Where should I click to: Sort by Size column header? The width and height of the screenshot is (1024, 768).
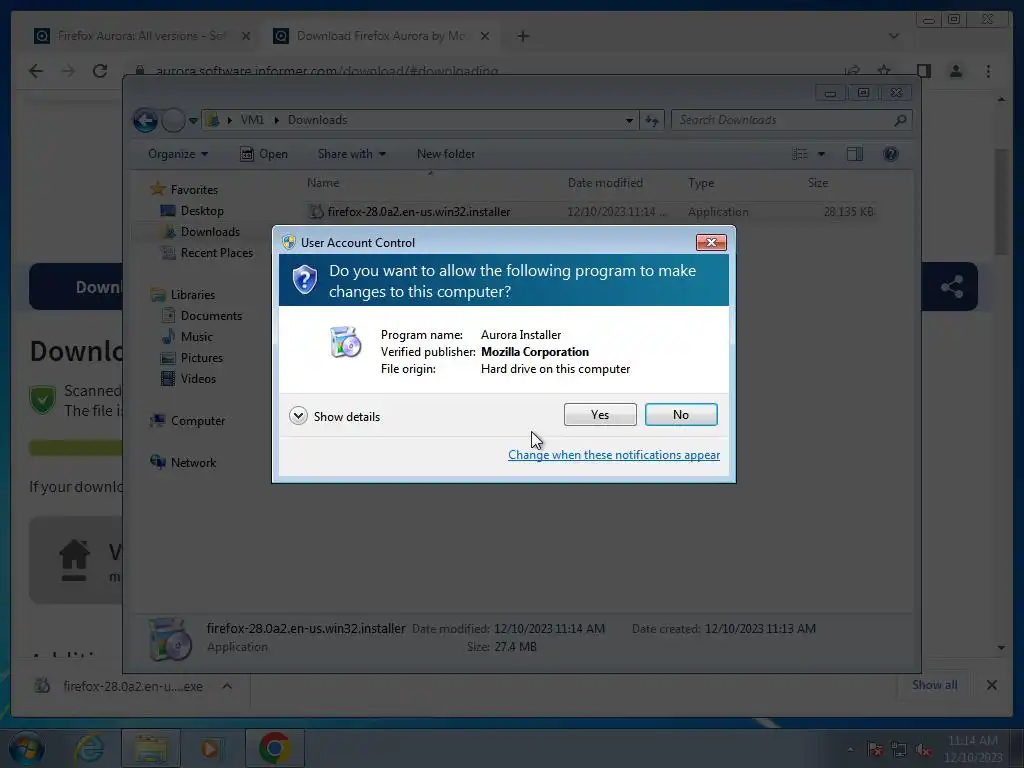[x=818, y=183]
